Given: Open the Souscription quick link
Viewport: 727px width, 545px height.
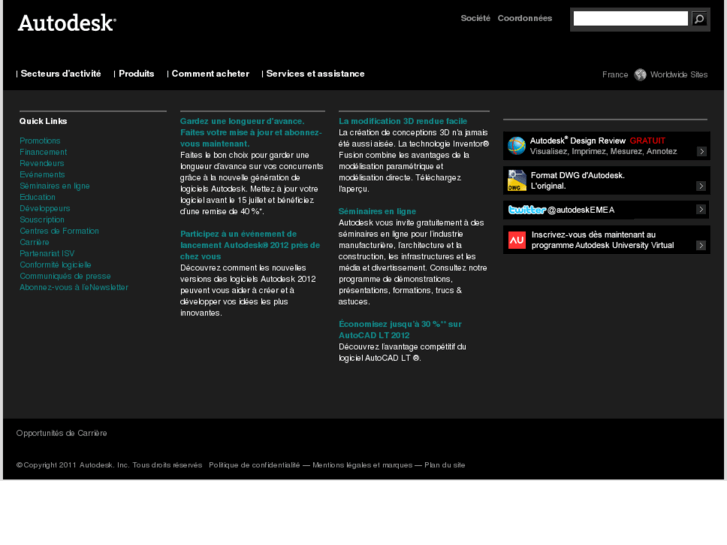Looking at the screenshot, I should click(42, 219).
